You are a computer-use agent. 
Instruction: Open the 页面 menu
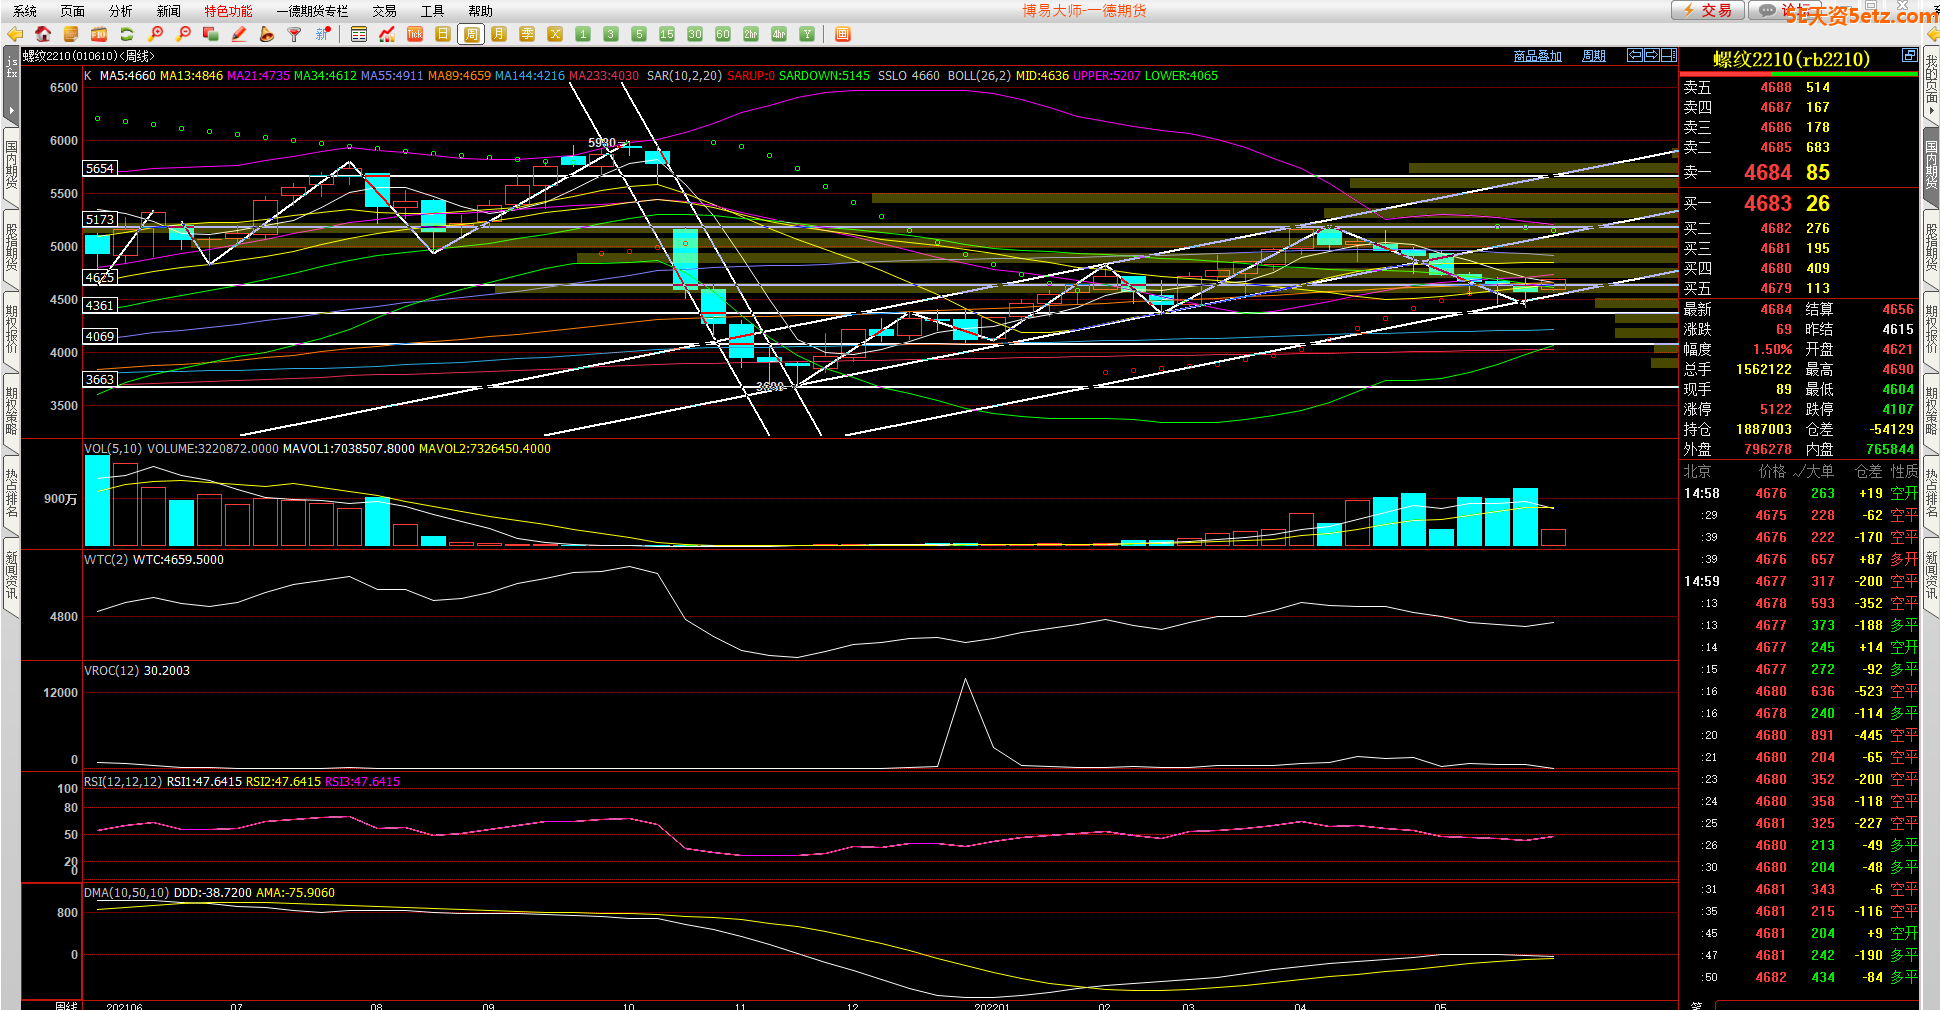73,11
